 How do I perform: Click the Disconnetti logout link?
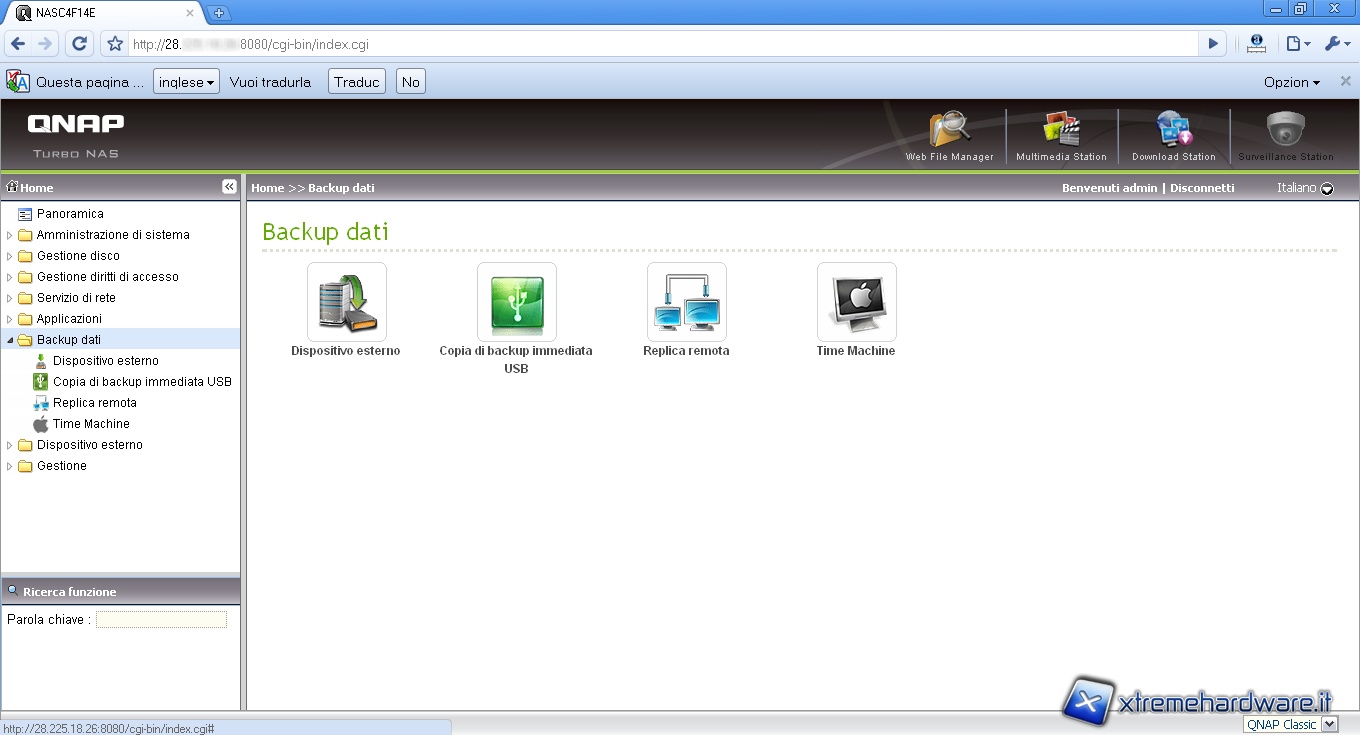pos(1202,188)
